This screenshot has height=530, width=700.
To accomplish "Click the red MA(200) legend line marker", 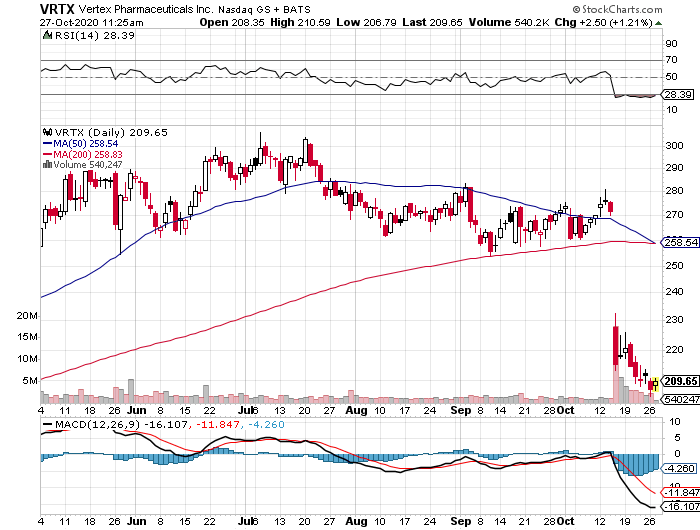I will tap(46, 153).
